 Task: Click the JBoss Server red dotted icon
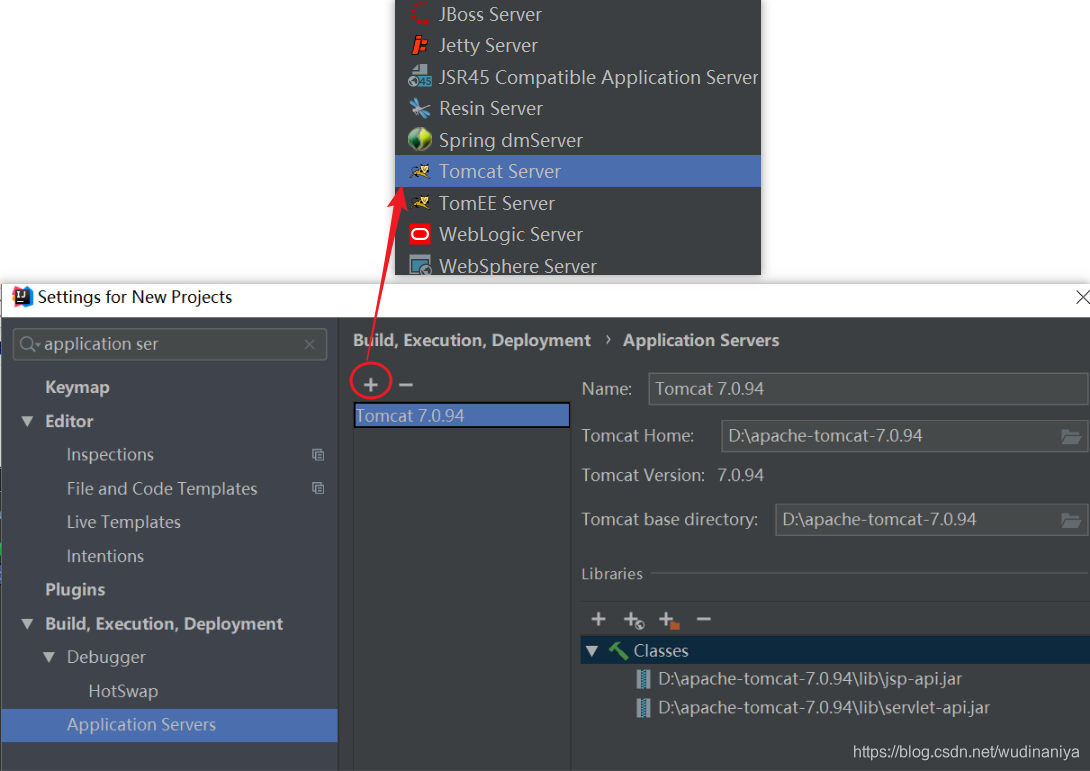tap(420, 13)
